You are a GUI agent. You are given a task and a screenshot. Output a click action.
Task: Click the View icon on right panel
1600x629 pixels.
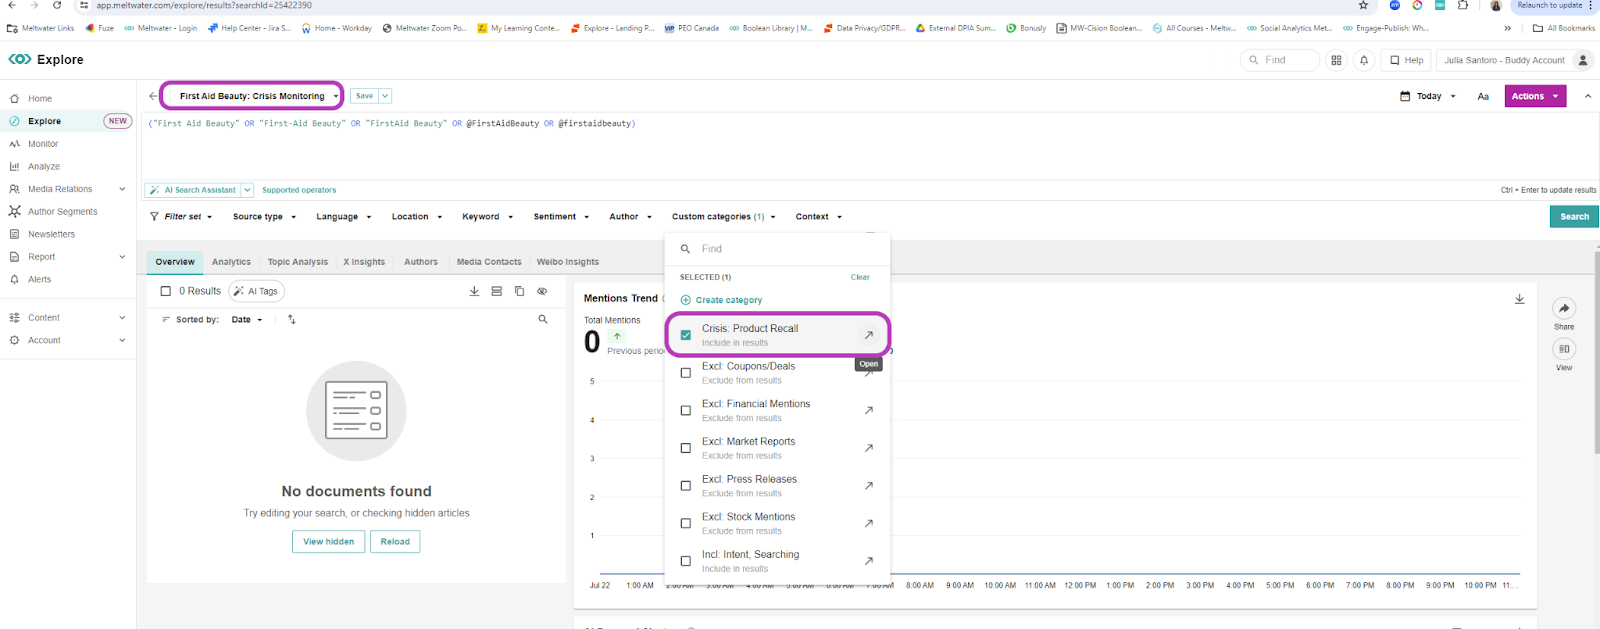point(1564,349)
